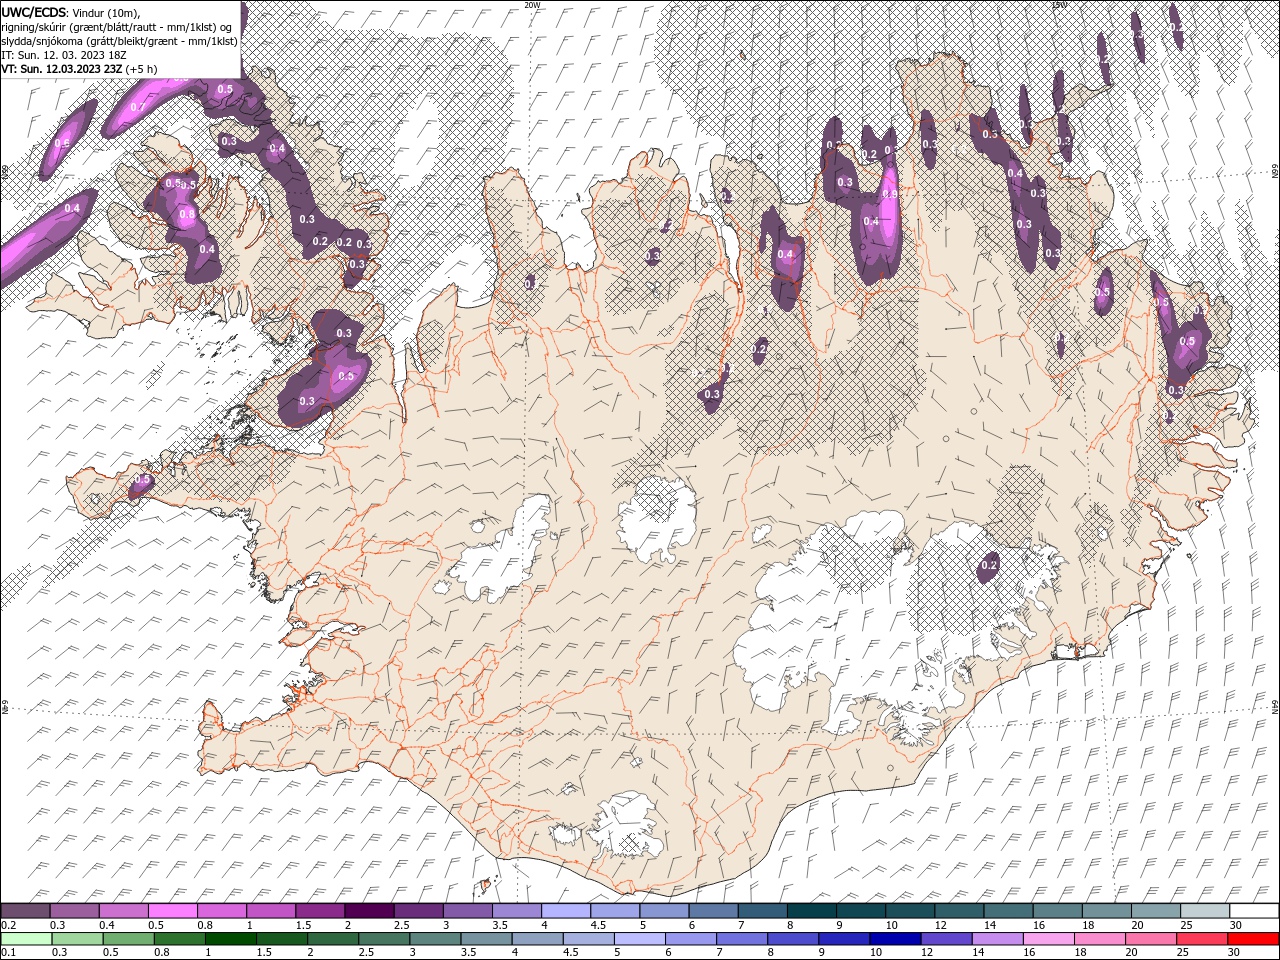Click the 0.6 snowfall value offshore northwest
The height and width of the screenshot is (960, 1280).
[62, 144]
